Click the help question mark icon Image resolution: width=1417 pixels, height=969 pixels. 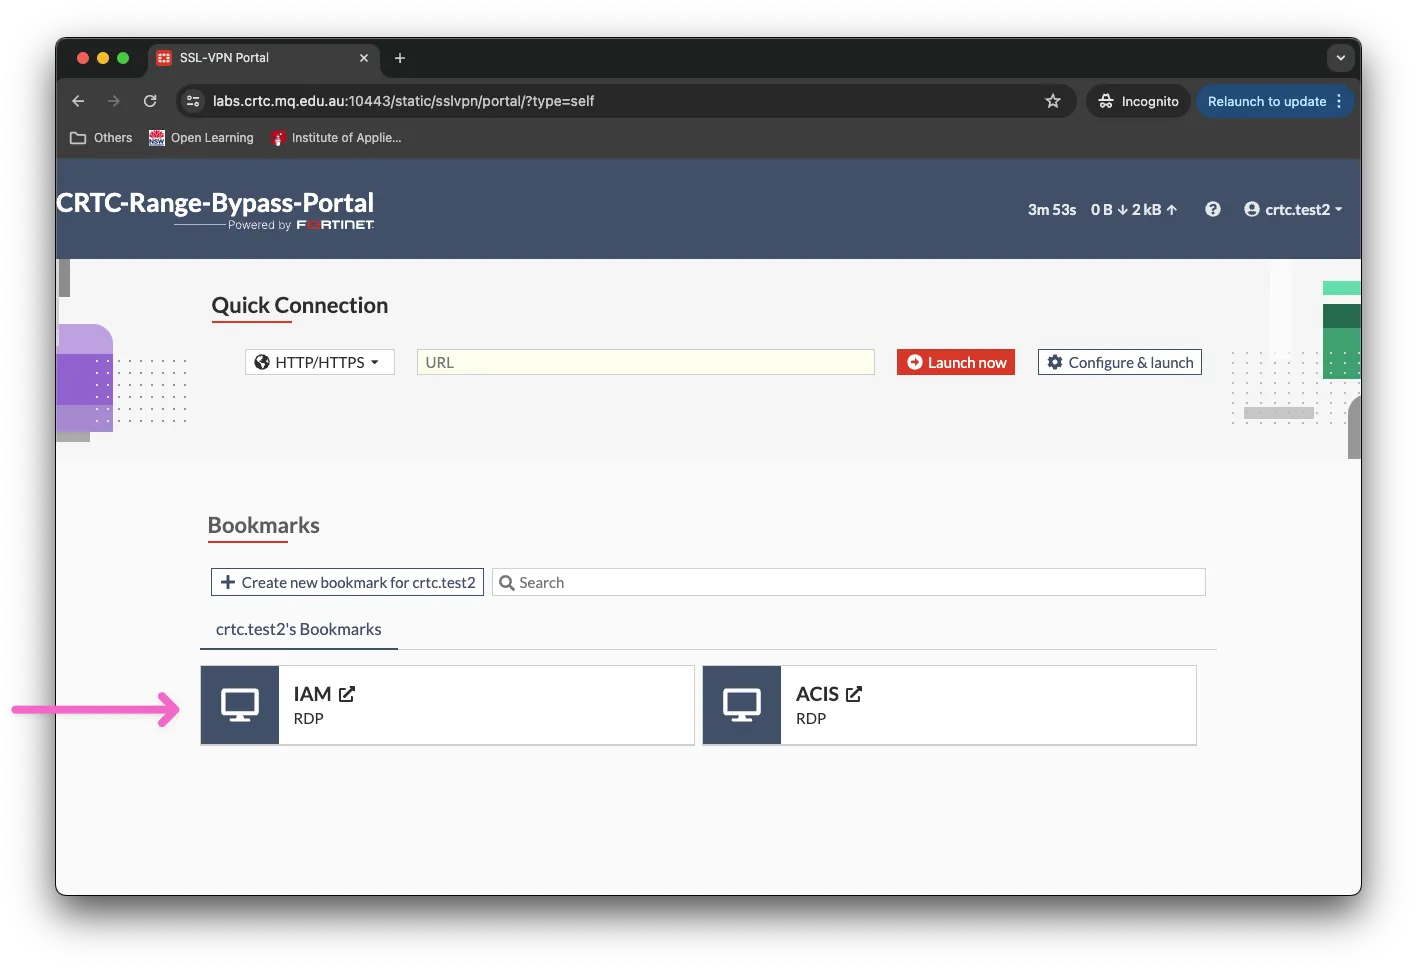pos(1212,209)
